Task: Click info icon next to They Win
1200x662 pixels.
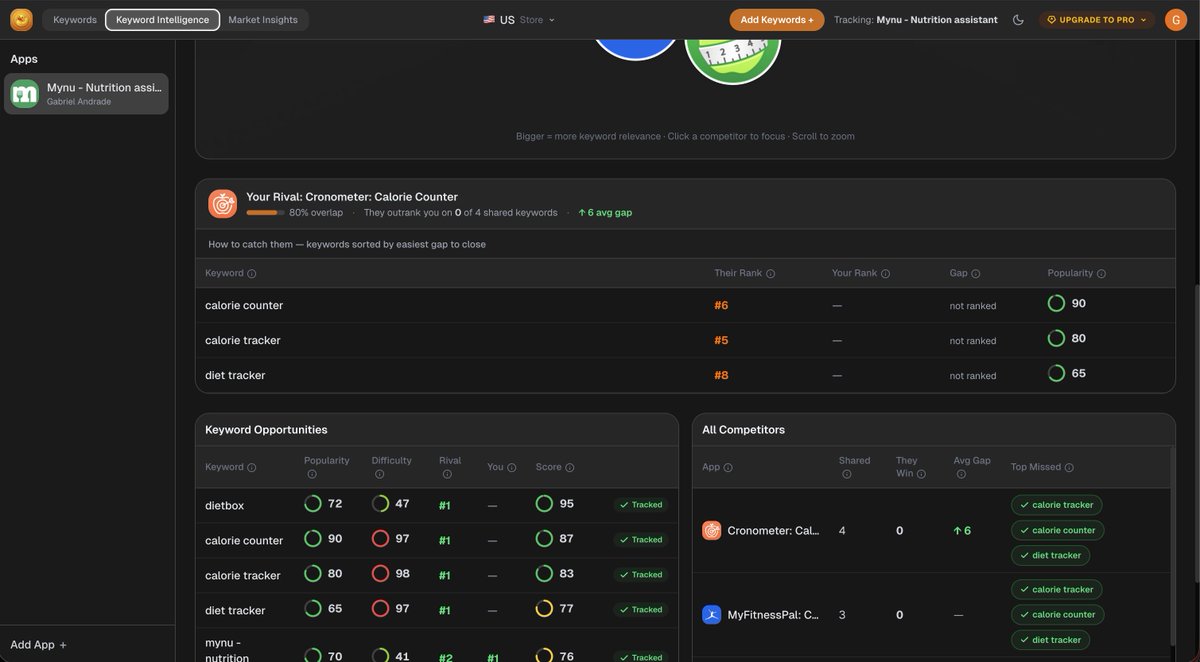Action: click(921, 475)
